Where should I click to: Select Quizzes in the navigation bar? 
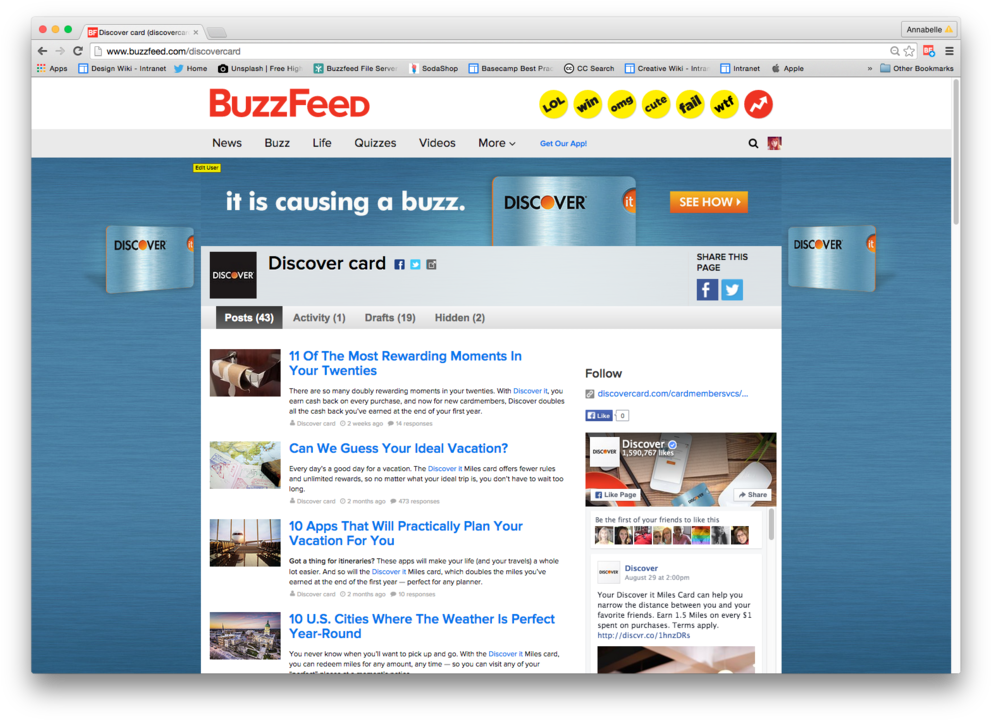tap(375, 143)
